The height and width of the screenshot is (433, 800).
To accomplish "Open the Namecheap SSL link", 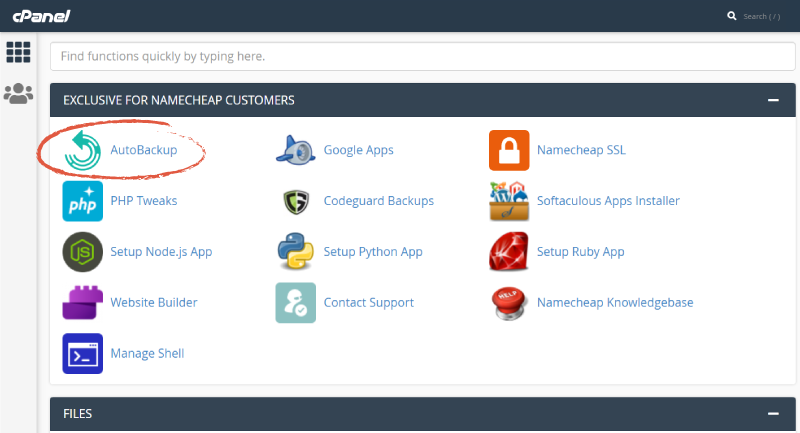I will 581,150.
